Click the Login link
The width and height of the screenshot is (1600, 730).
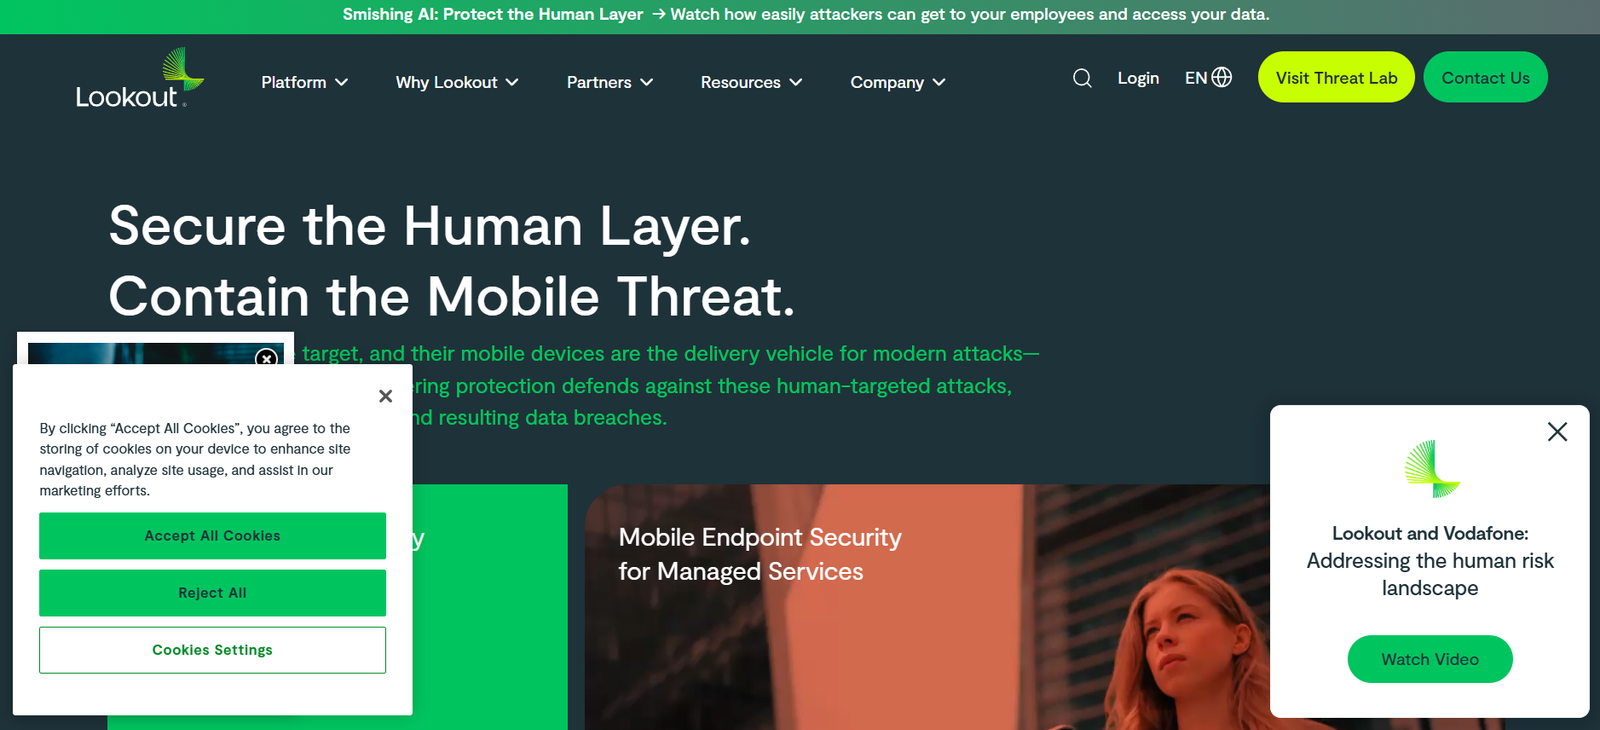[x=1138, y=78]
